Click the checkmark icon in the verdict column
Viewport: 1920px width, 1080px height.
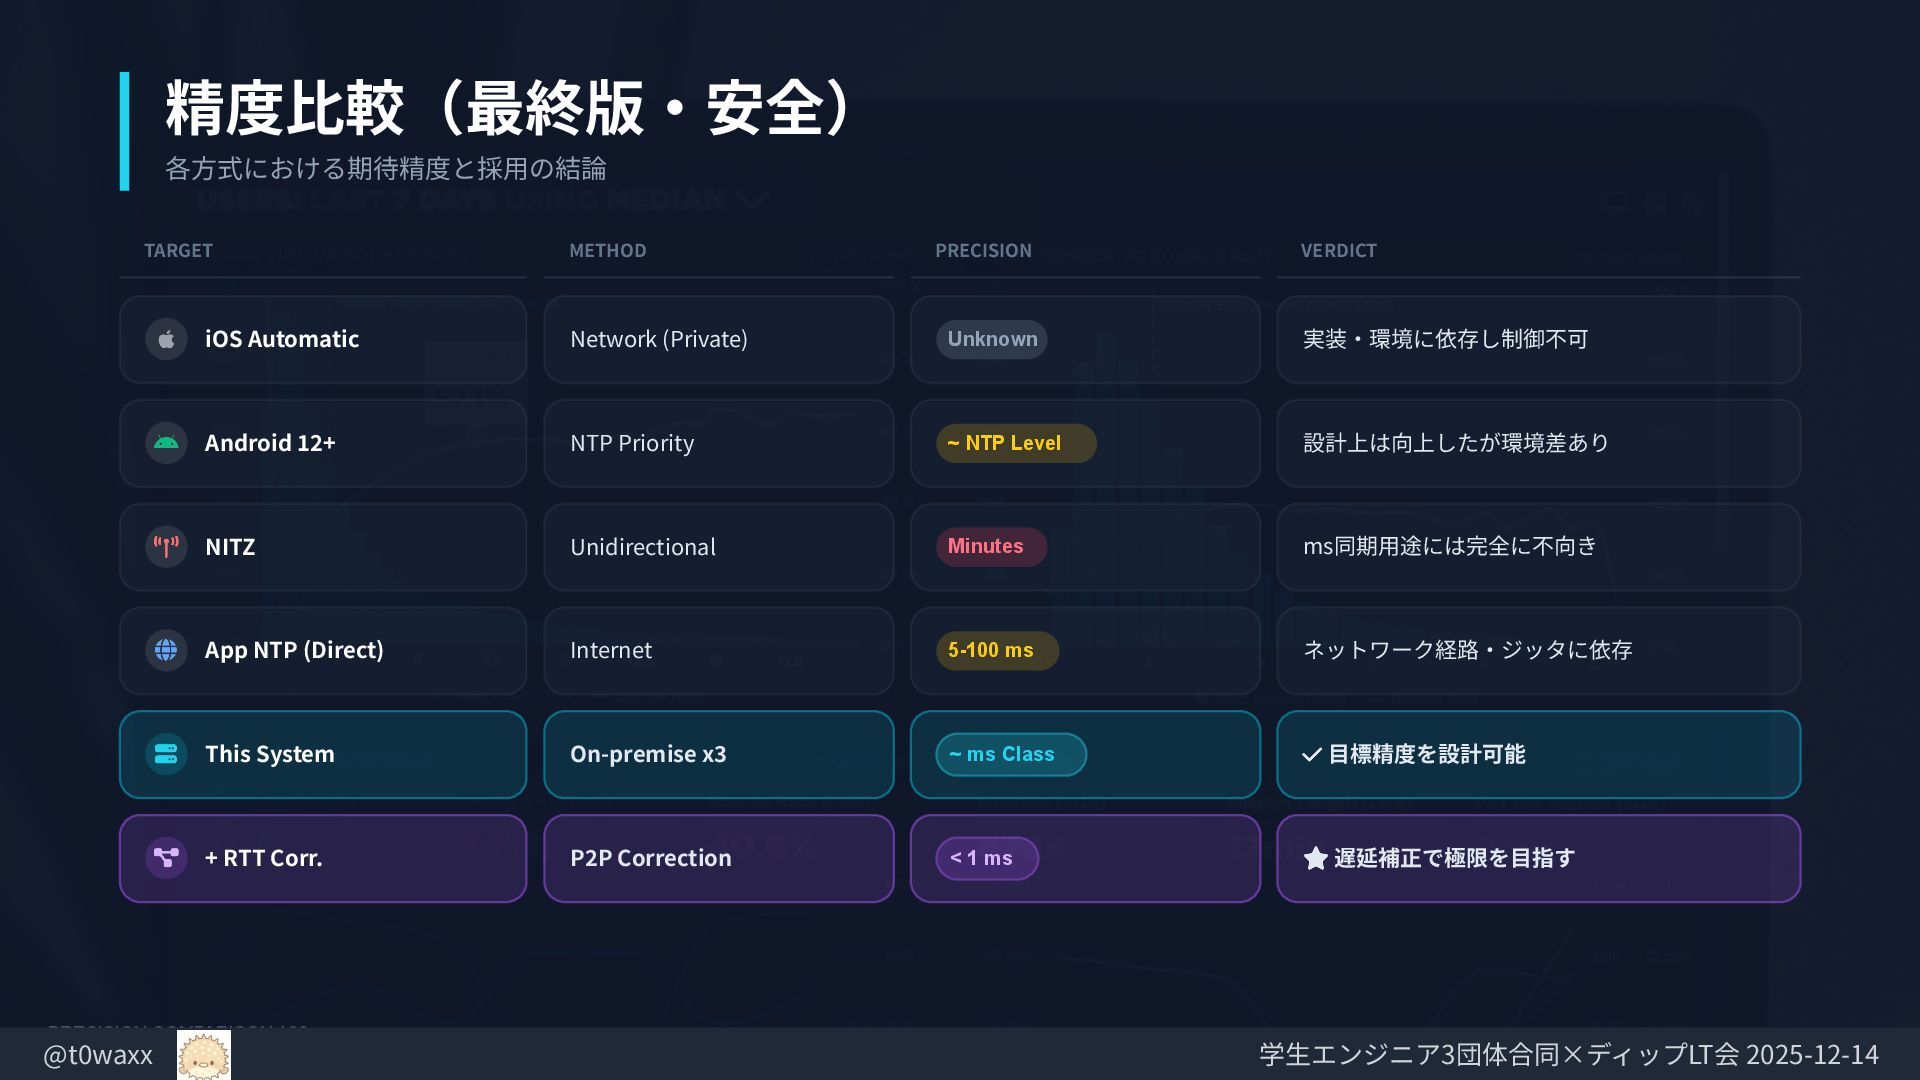1312,755
